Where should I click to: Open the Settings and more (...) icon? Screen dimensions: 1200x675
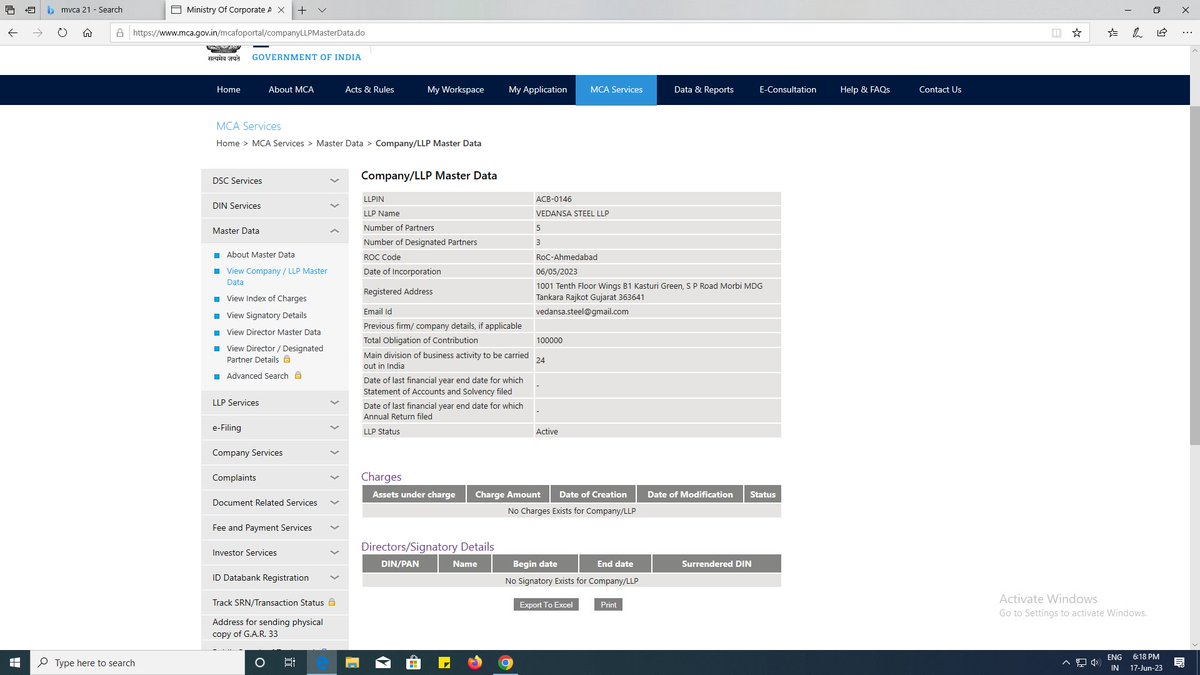tap(1187, 32)
